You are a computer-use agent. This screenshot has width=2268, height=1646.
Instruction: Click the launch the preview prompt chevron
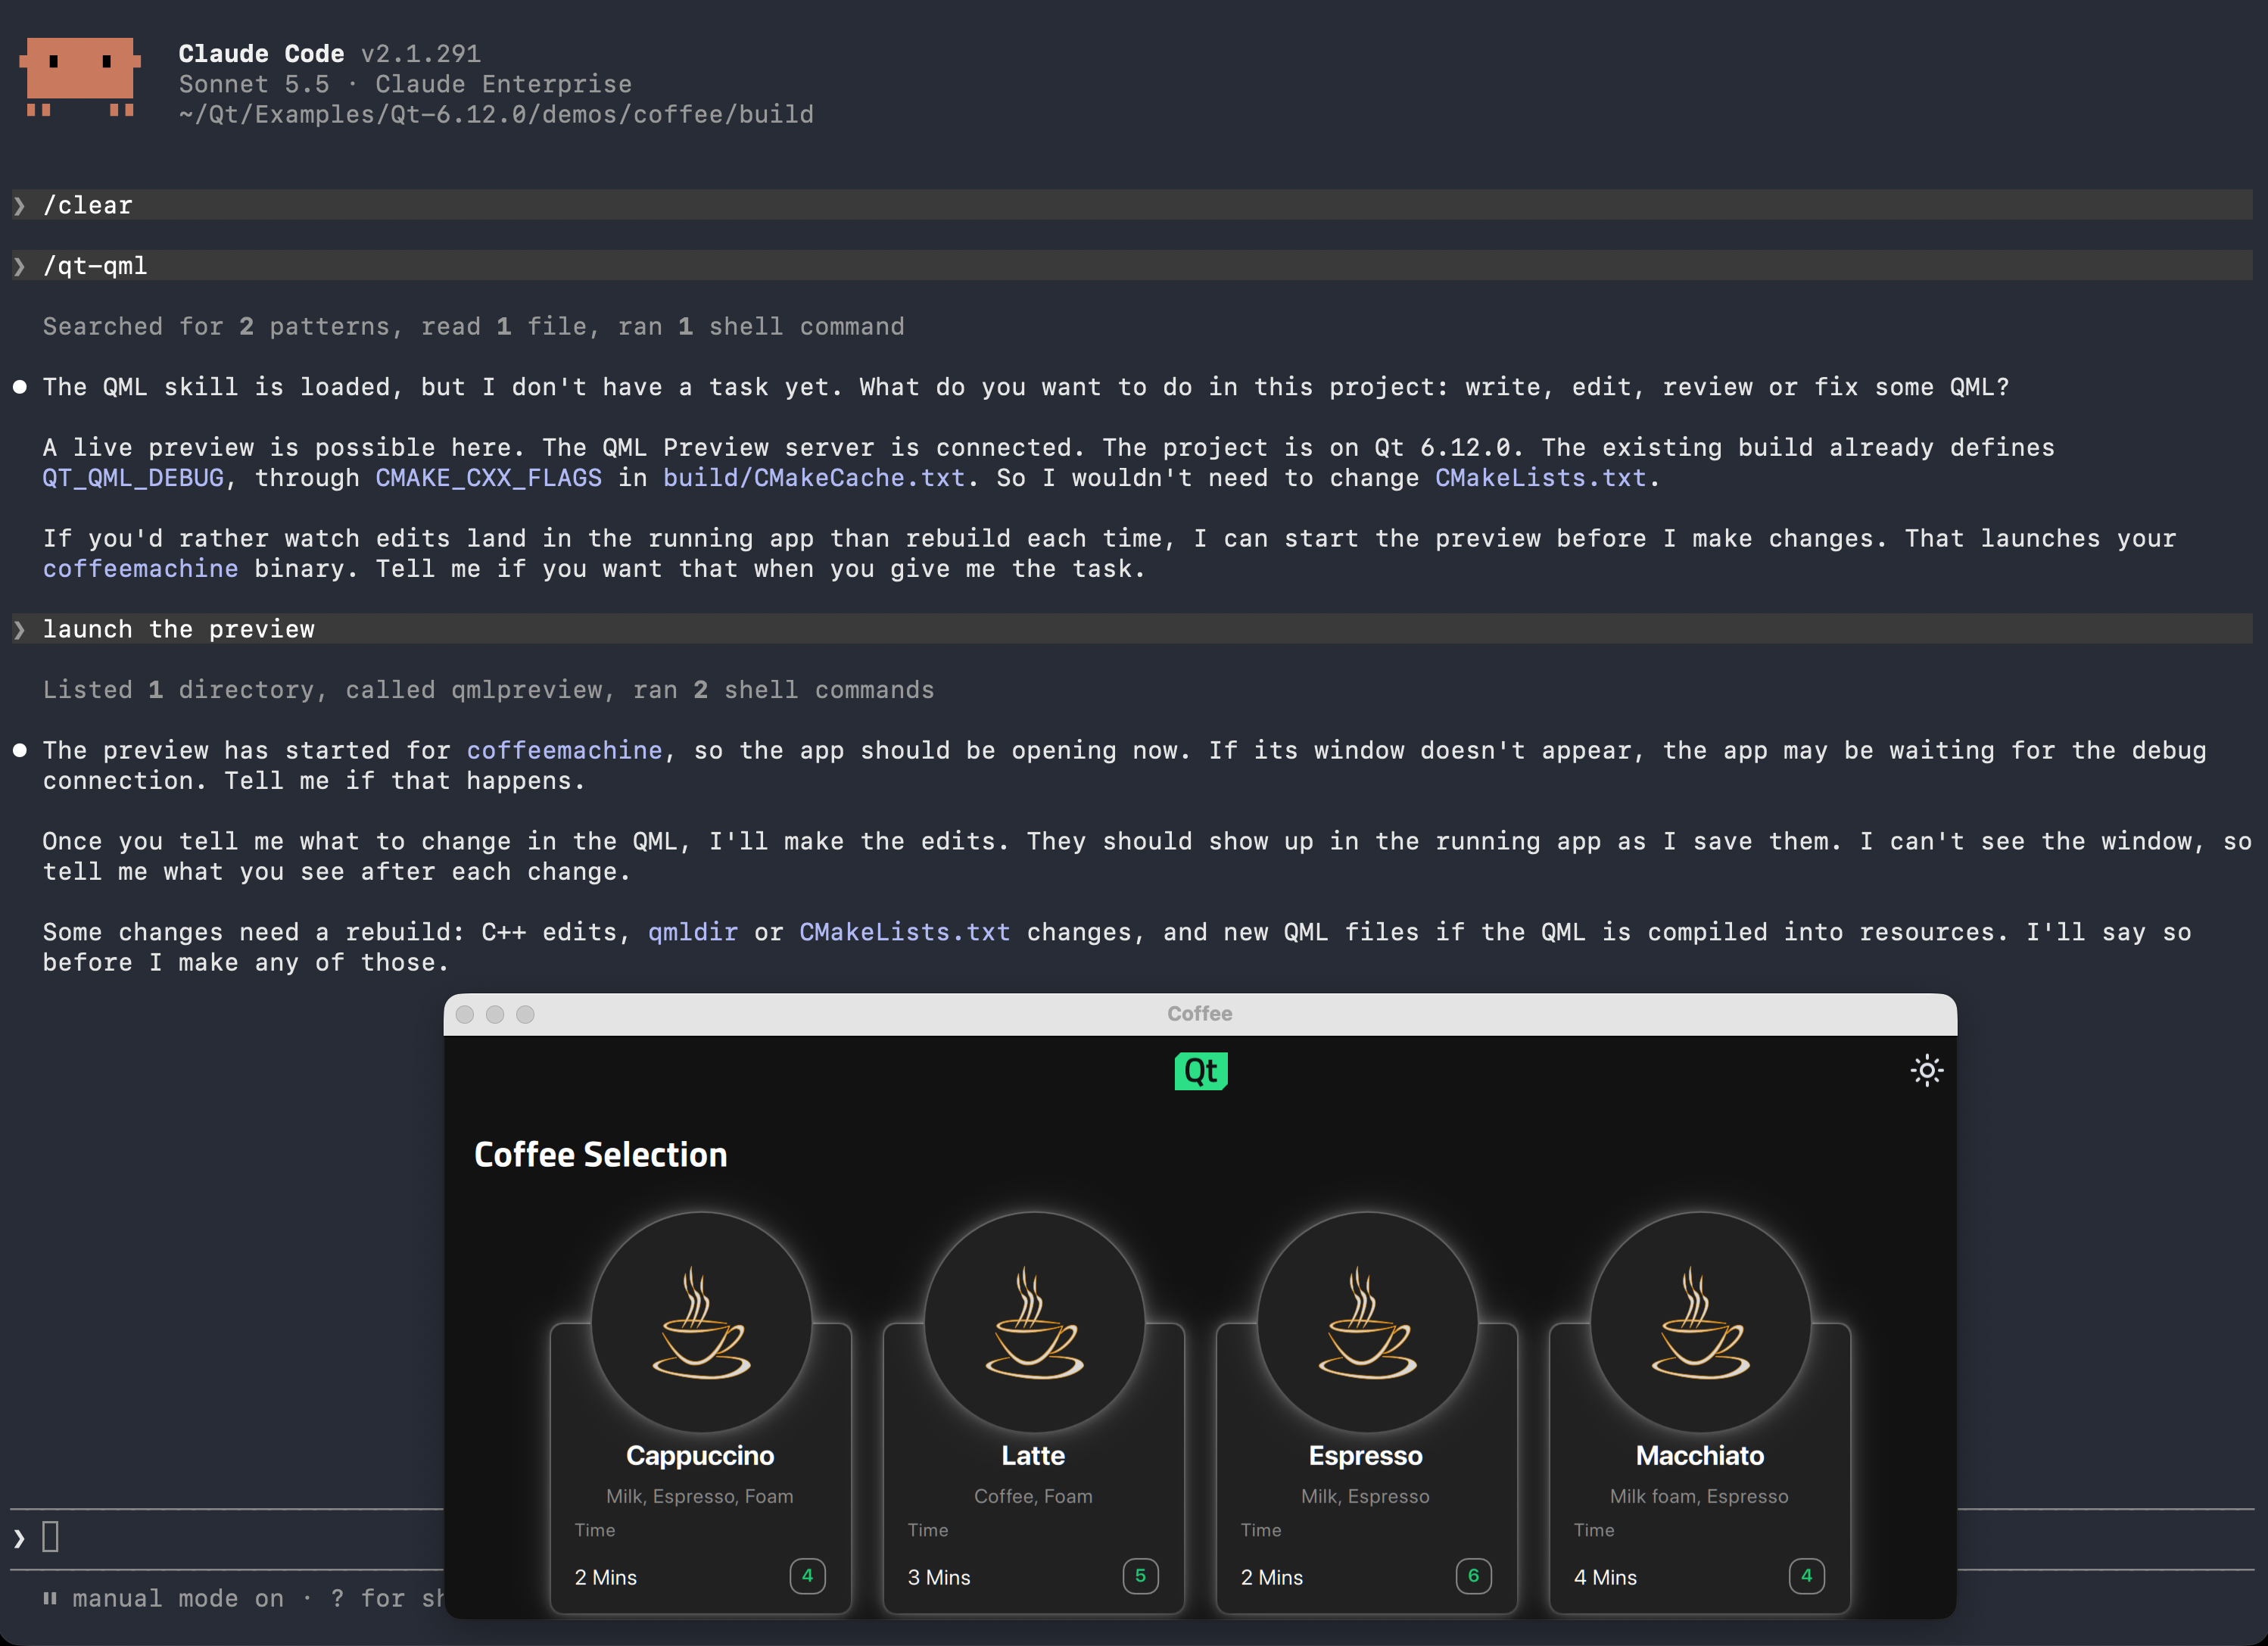19,629
